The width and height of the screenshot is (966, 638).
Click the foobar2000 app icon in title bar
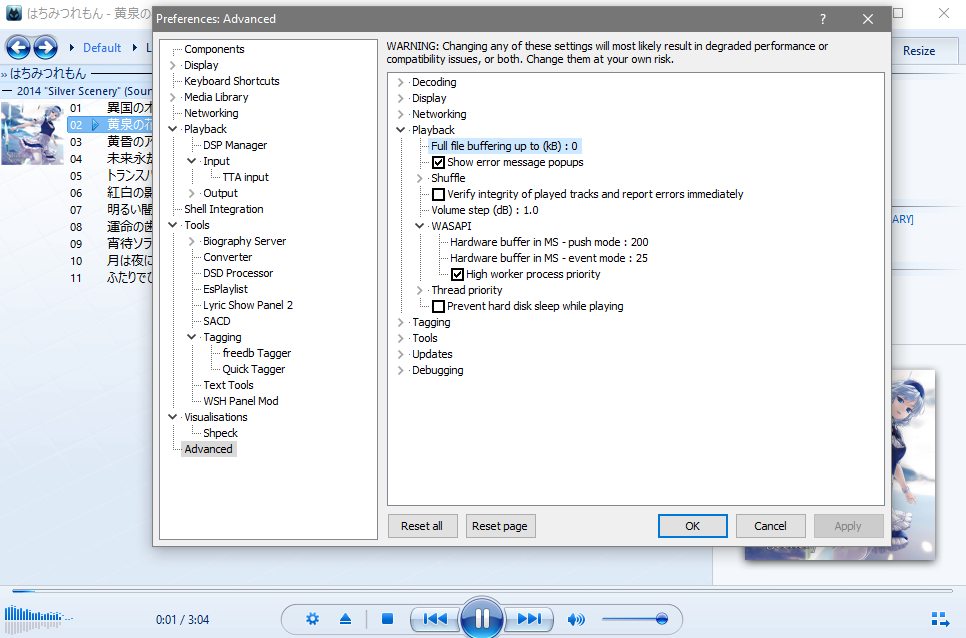14,12
